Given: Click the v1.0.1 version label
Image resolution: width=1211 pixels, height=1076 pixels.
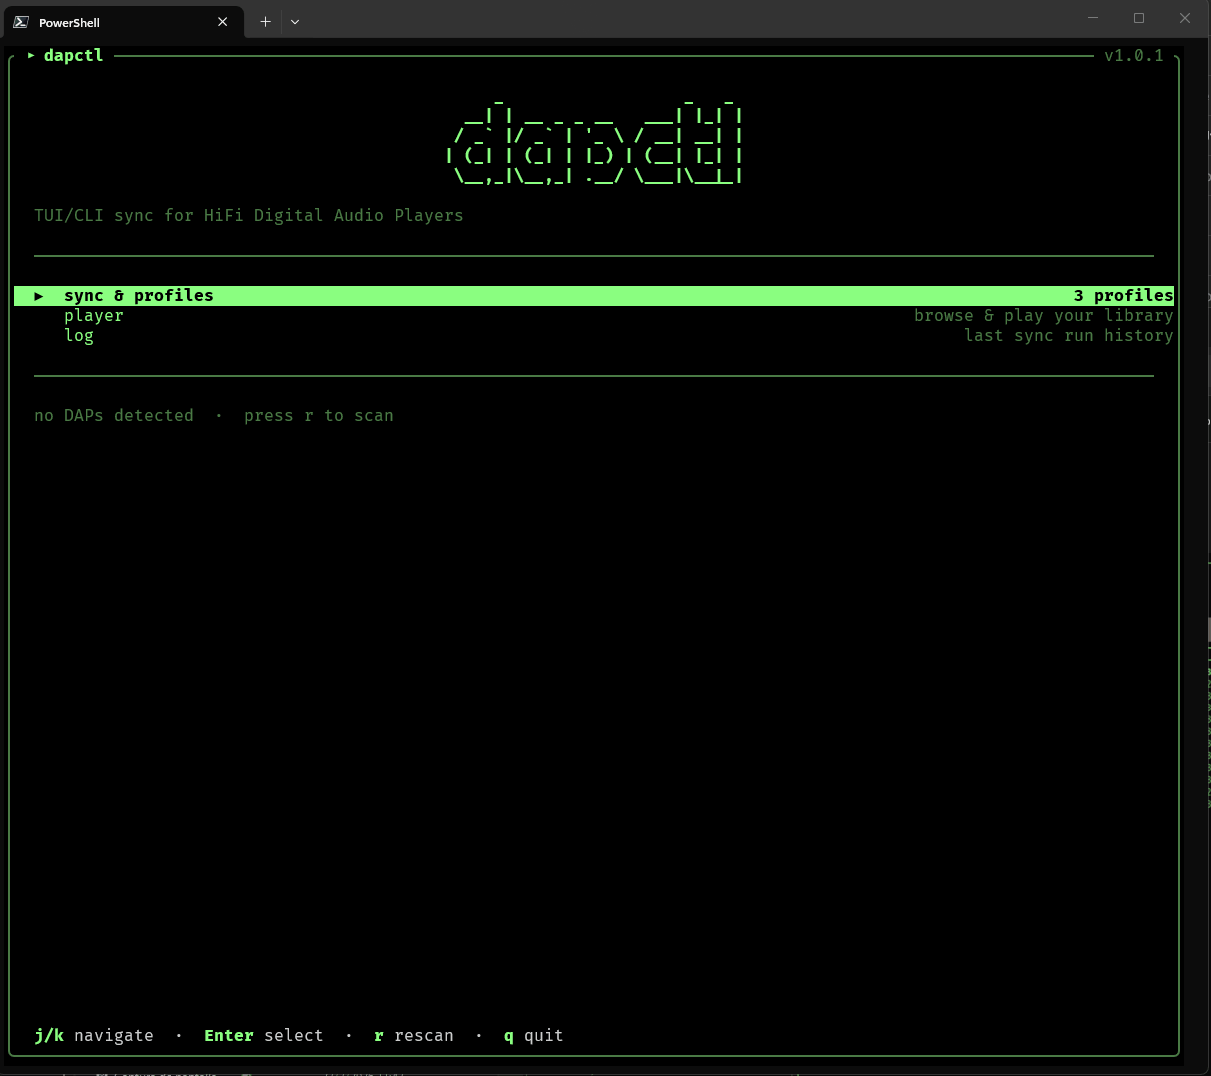Looking at the screenshot, I should 1134,56.
